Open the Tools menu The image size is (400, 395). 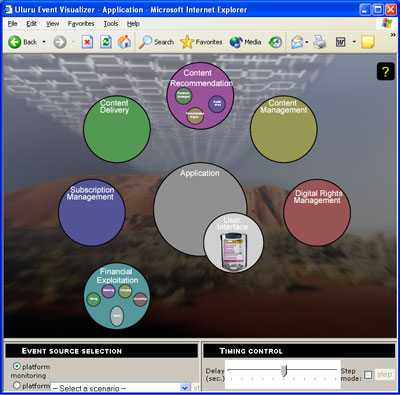[111, 24]
